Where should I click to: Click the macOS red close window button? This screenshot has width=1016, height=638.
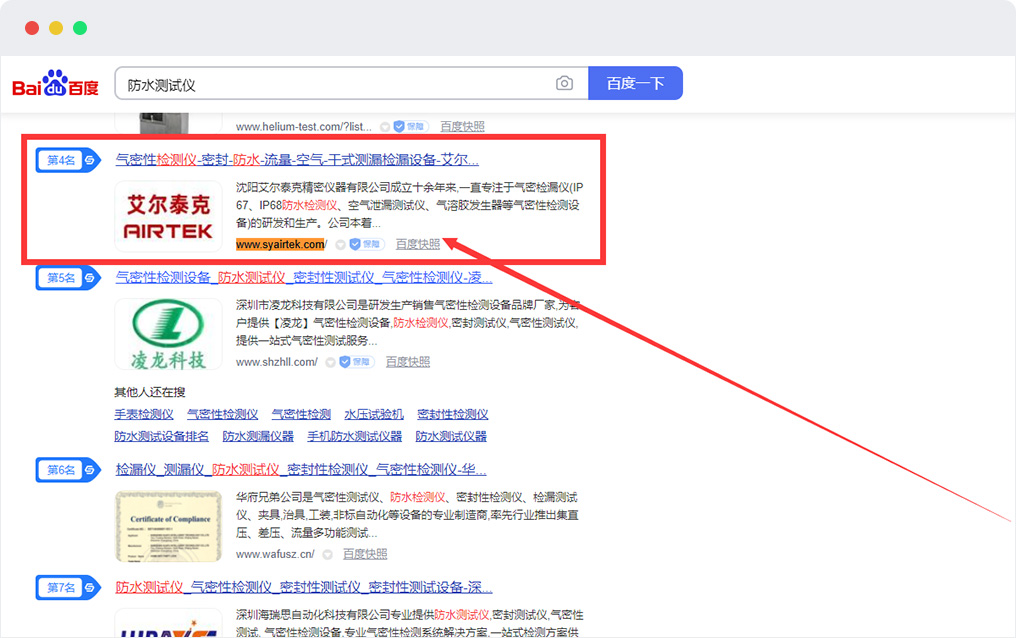click(32, 28)
